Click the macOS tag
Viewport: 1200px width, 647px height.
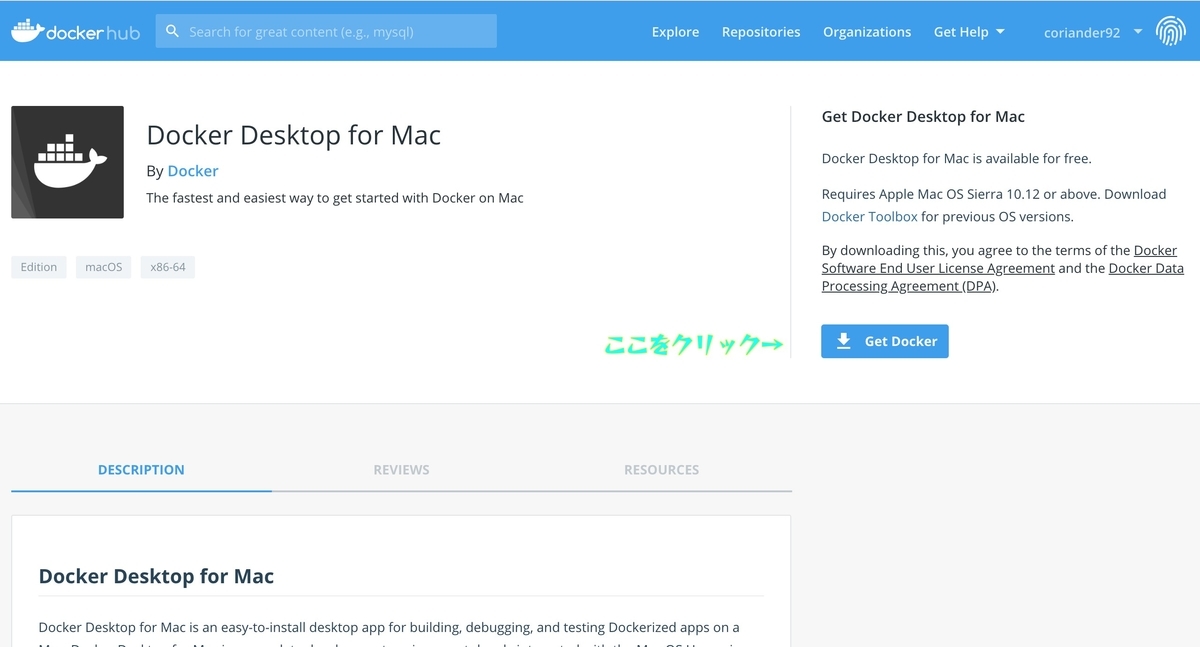[104, 267]
